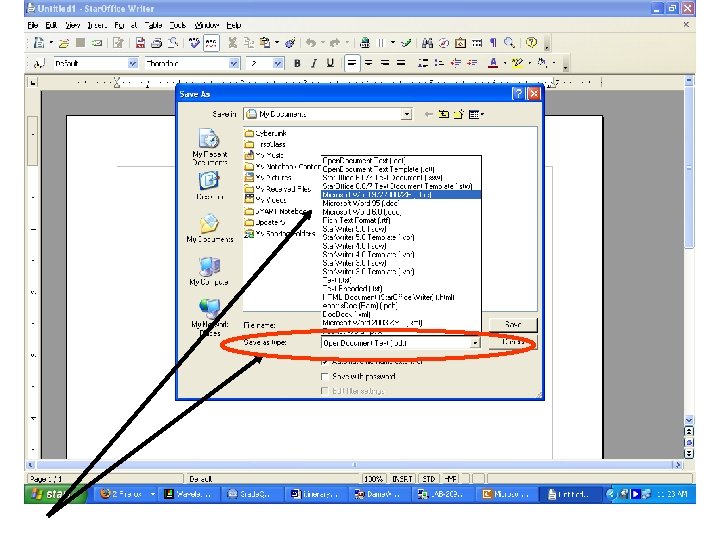Open My Recent Documents in Save As sidebar

(x=209, y=146)
